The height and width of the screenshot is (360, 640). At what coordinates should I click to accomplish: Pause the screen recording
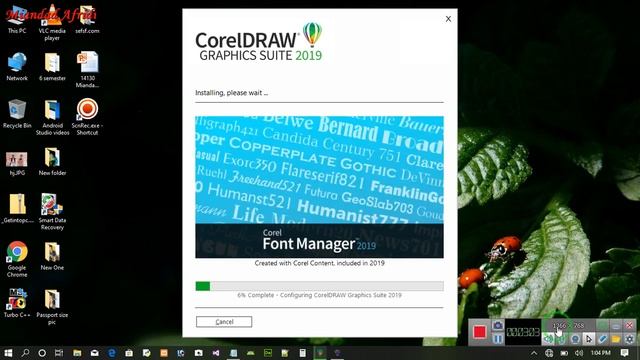click(x=498, y=339)
